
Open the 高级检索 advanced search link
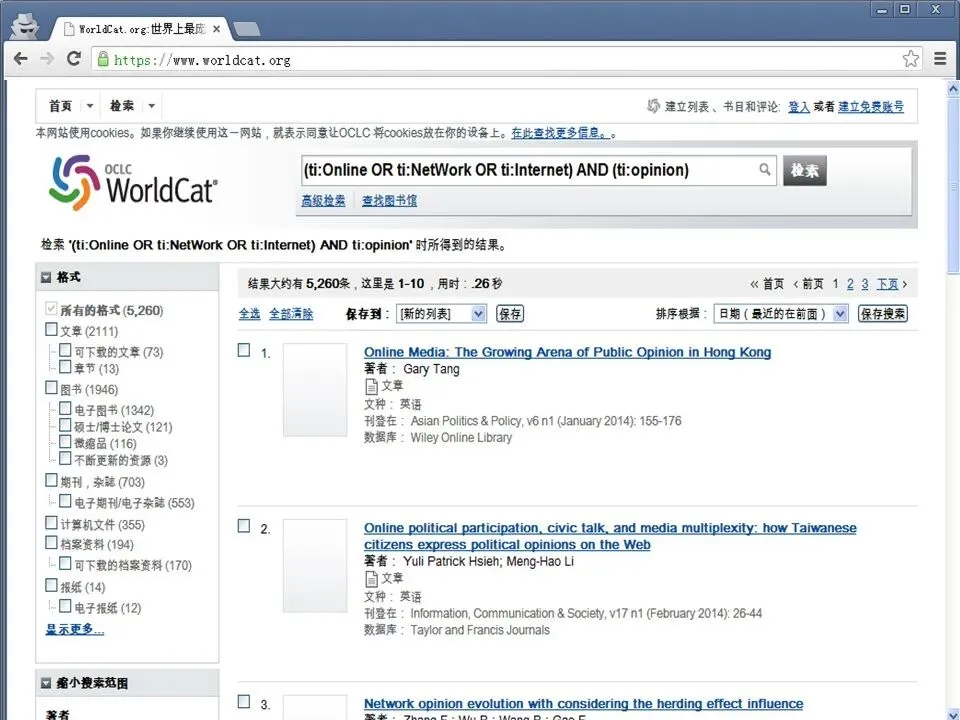(323, 201)
